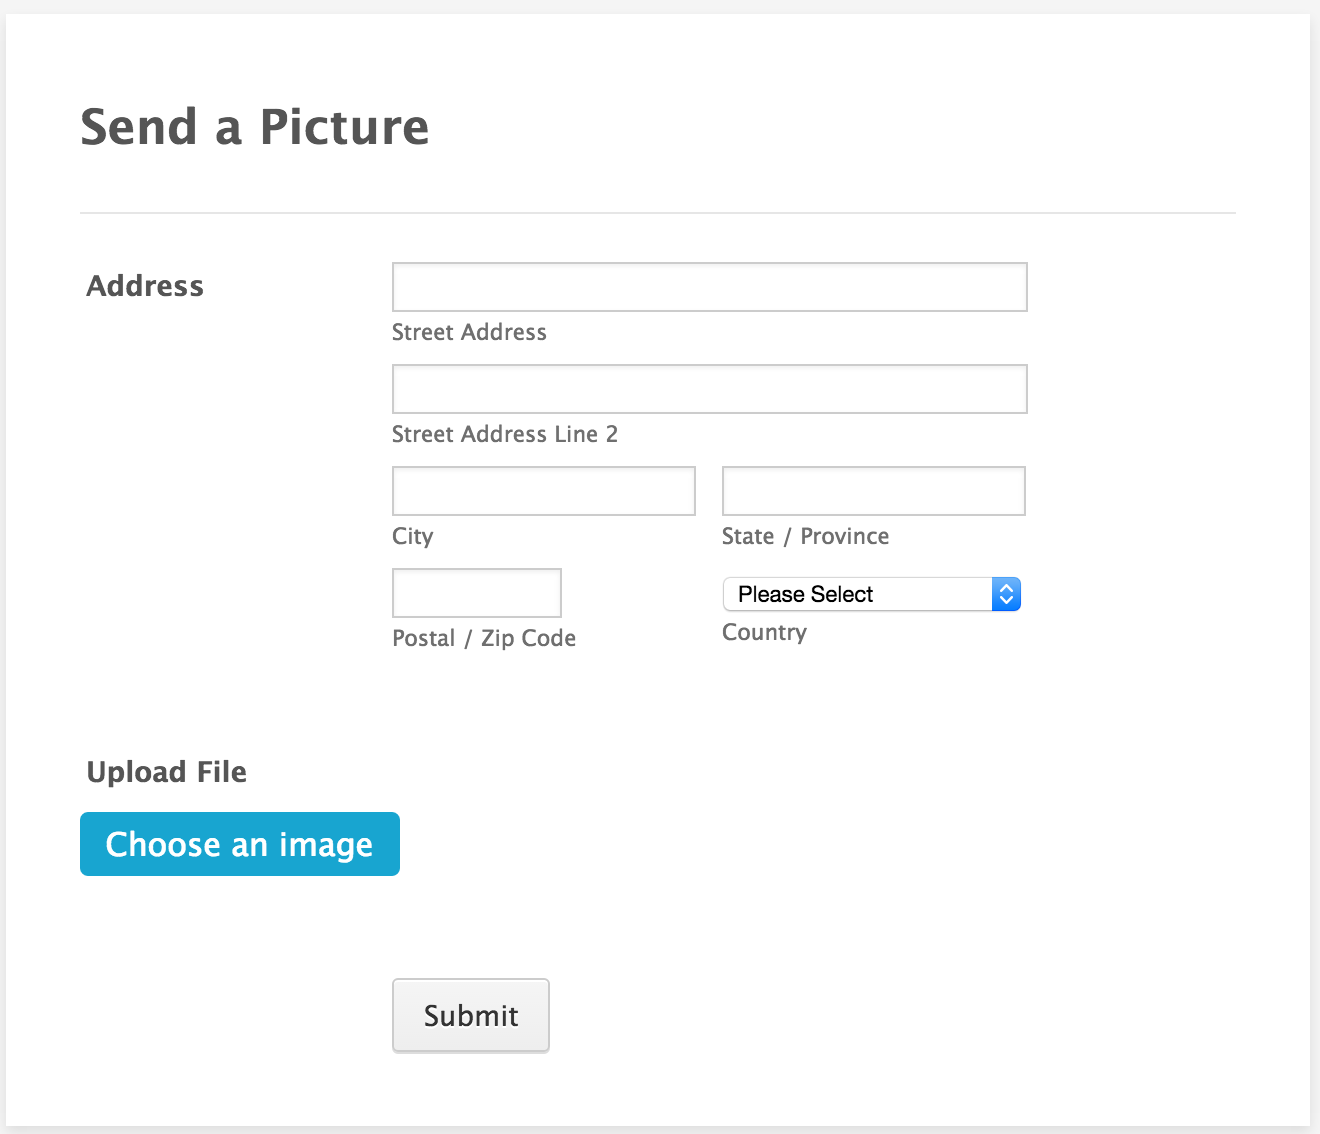The image size is (1320, 1134).
Task: Click the Street Address caption under first field
Action: point(469,332)
